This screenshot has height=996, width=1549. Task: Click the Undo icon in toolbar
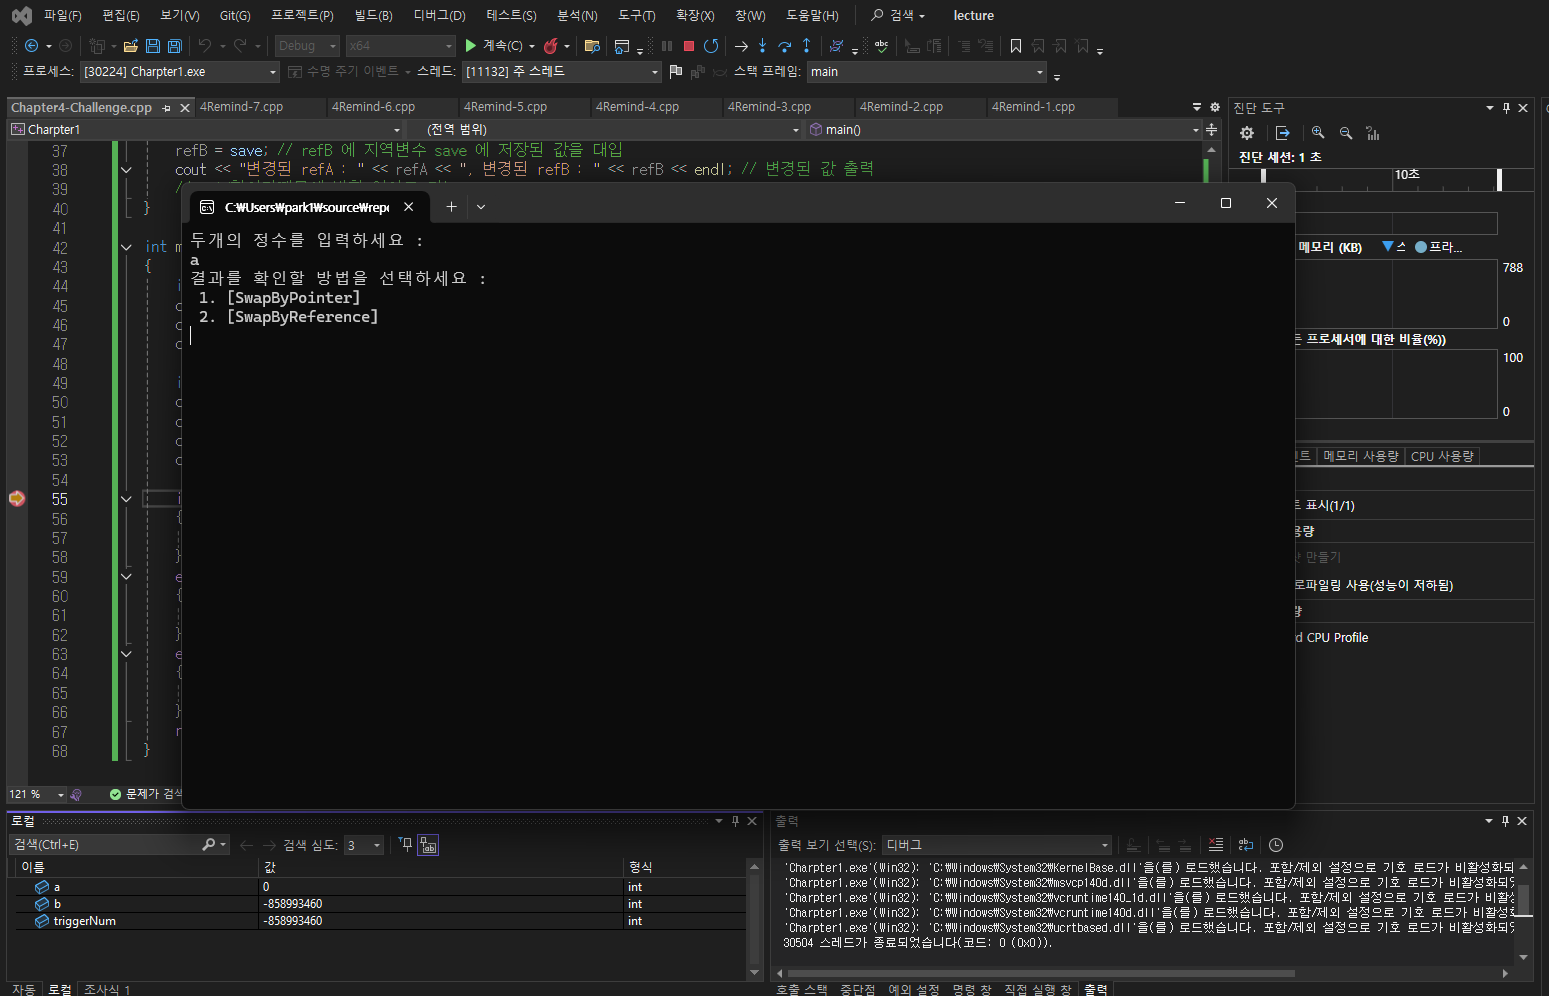coord(205,46)
